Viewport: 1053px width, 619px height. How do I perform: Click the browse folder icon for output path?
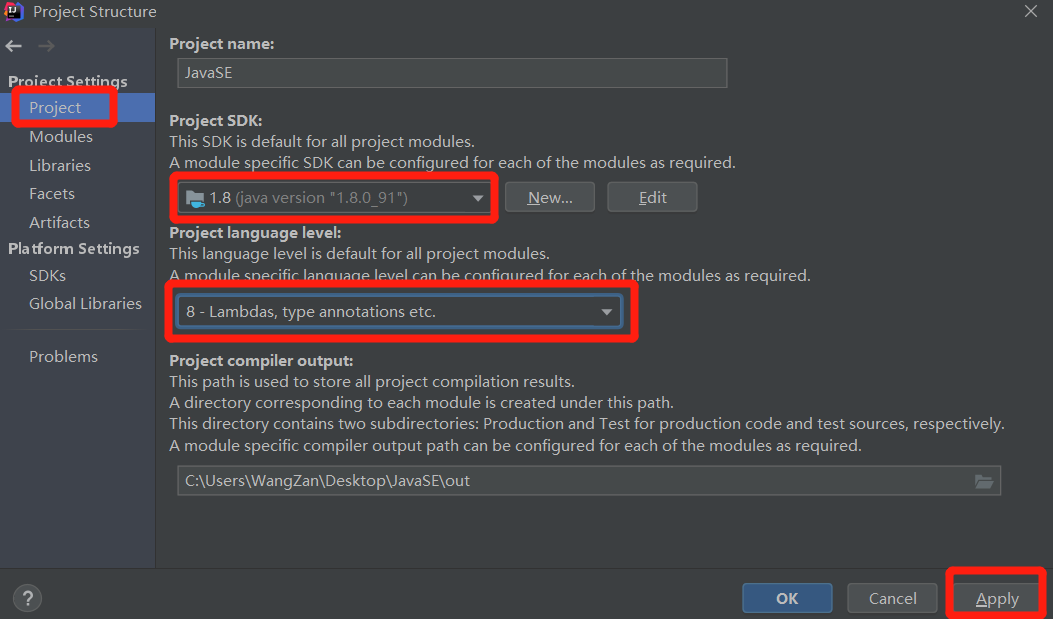pos(984,481)
